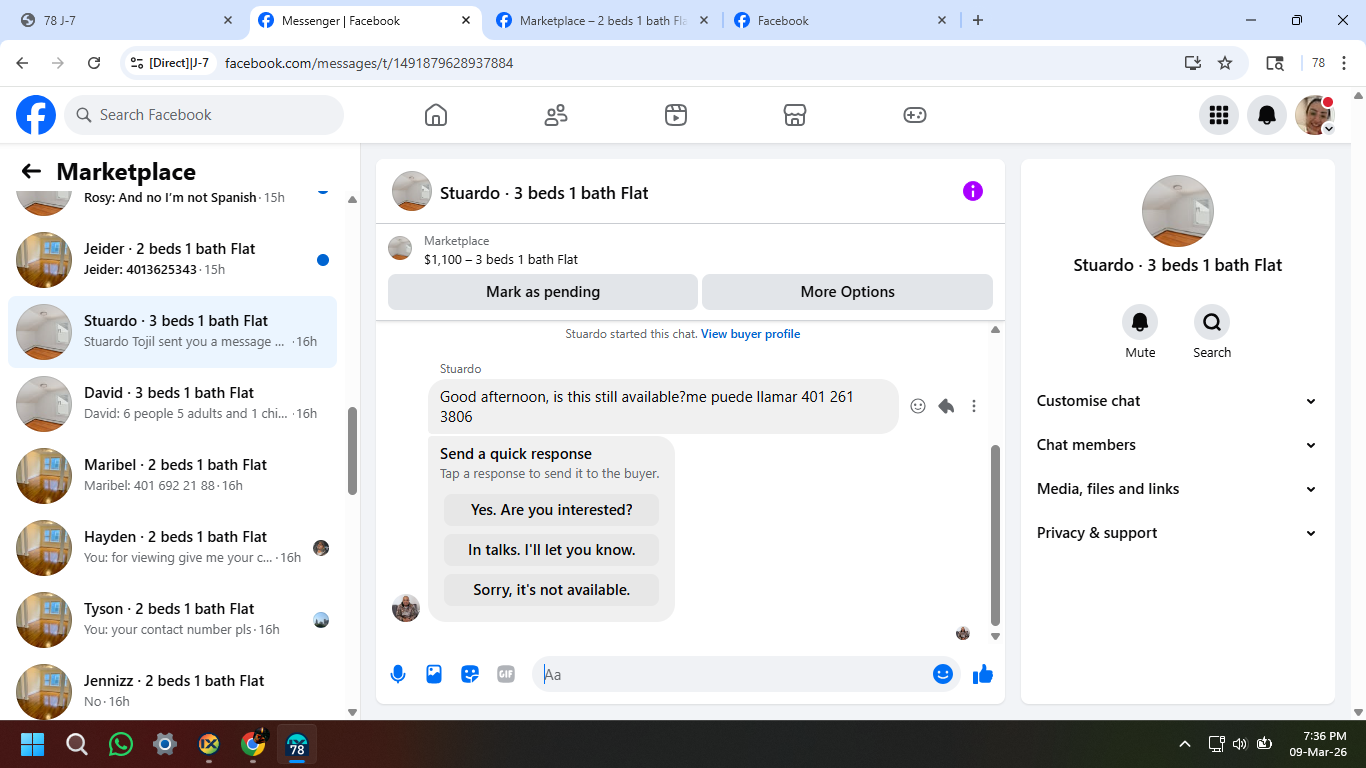Viewport: 1366px width, 768px height.
Task: Click the message thread scrollbar thumb
Action: coord(995,535)
